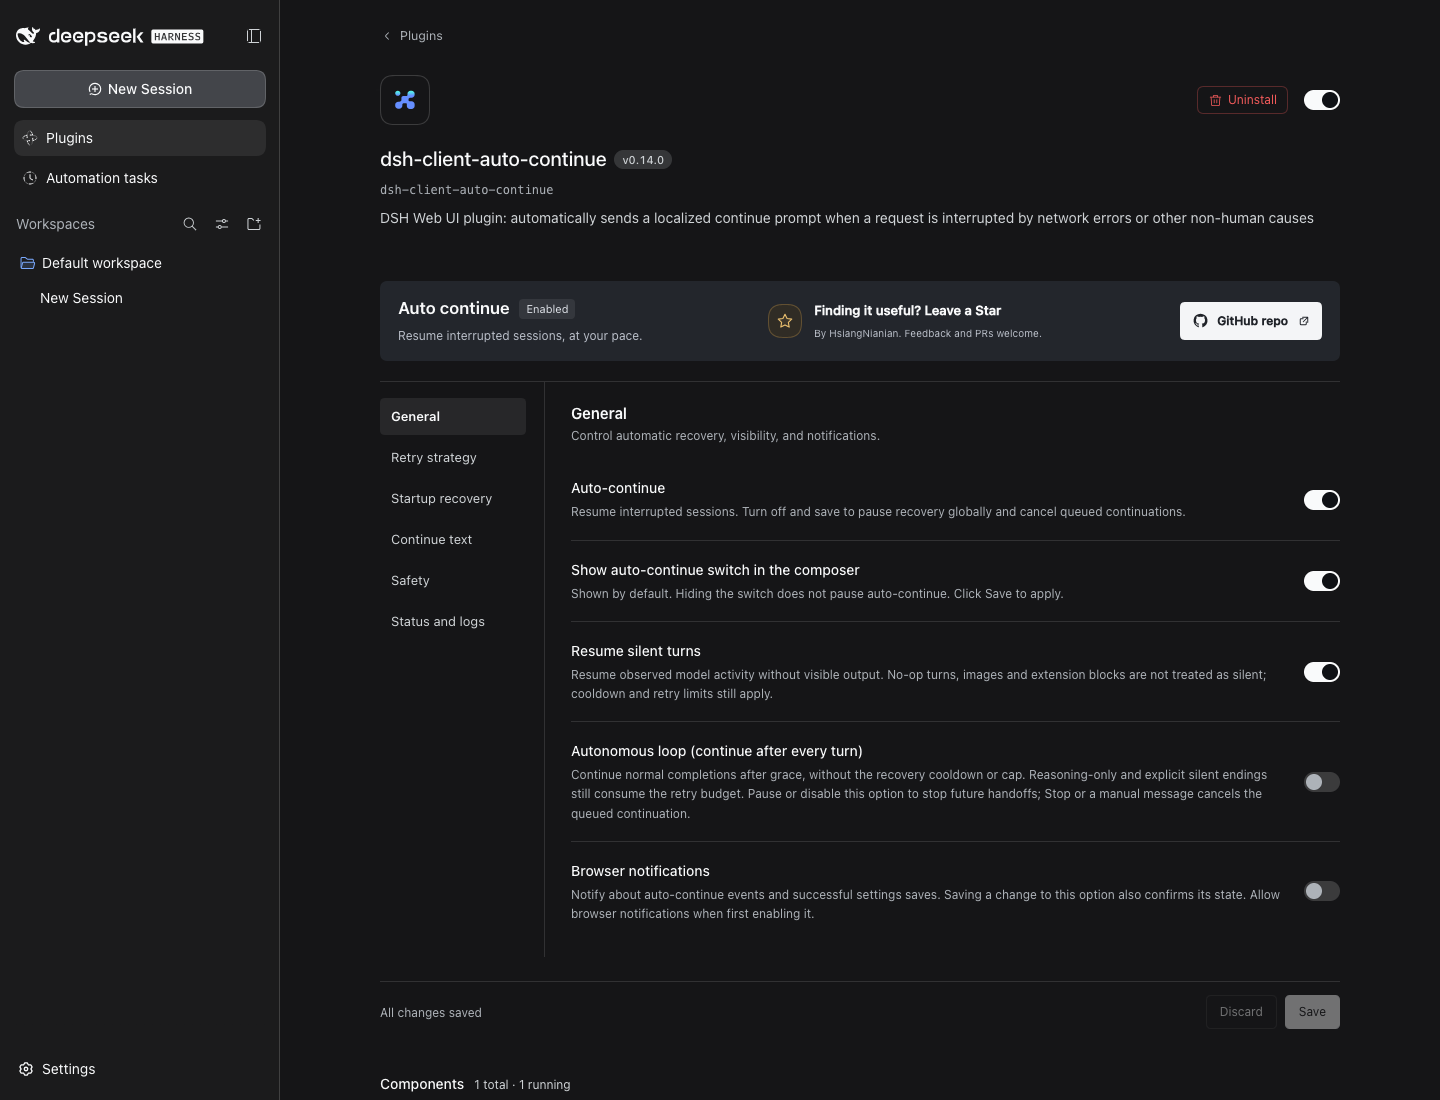Click 'Finding it useful? Leave a Star' text
The height and width of the screenshot is (1100, 1440).
[x=907, y=311]
